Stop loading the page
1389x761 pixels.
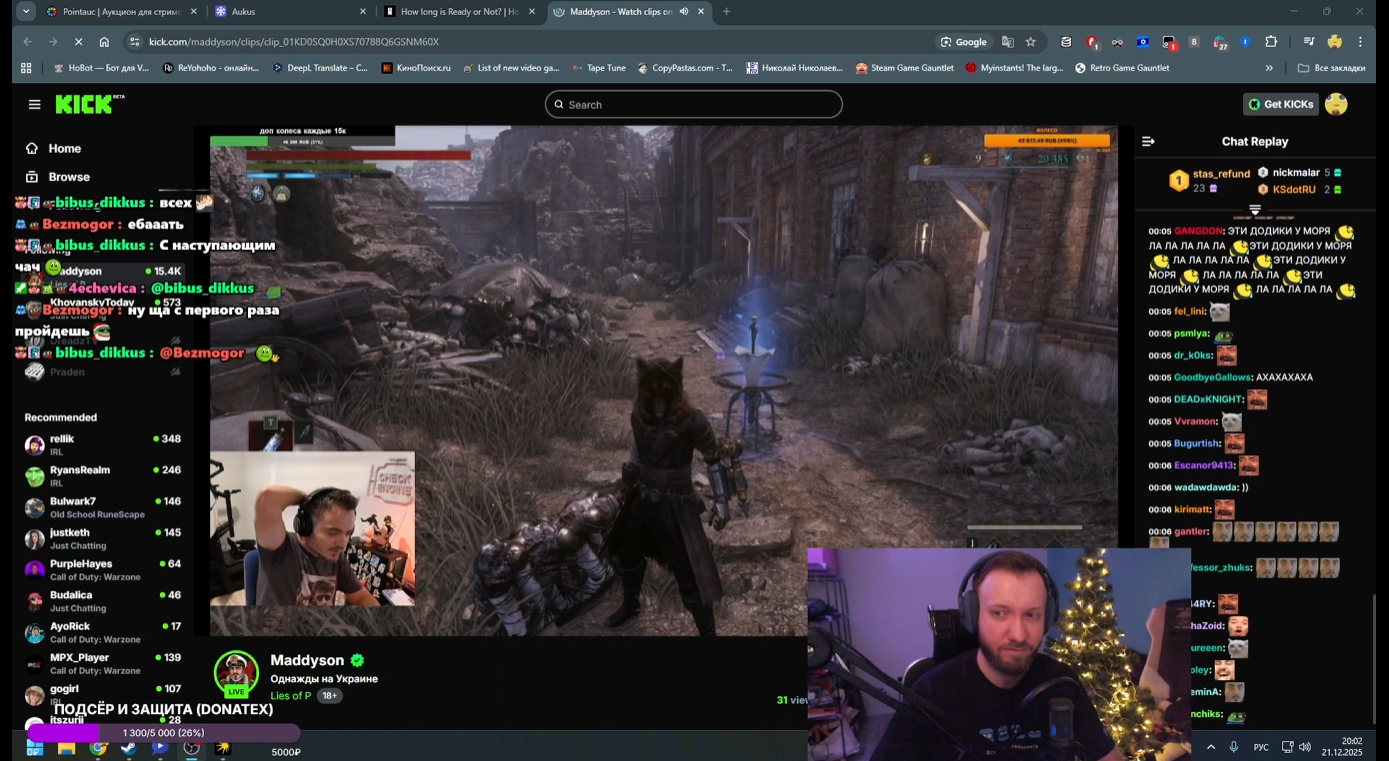click(78, 42)
